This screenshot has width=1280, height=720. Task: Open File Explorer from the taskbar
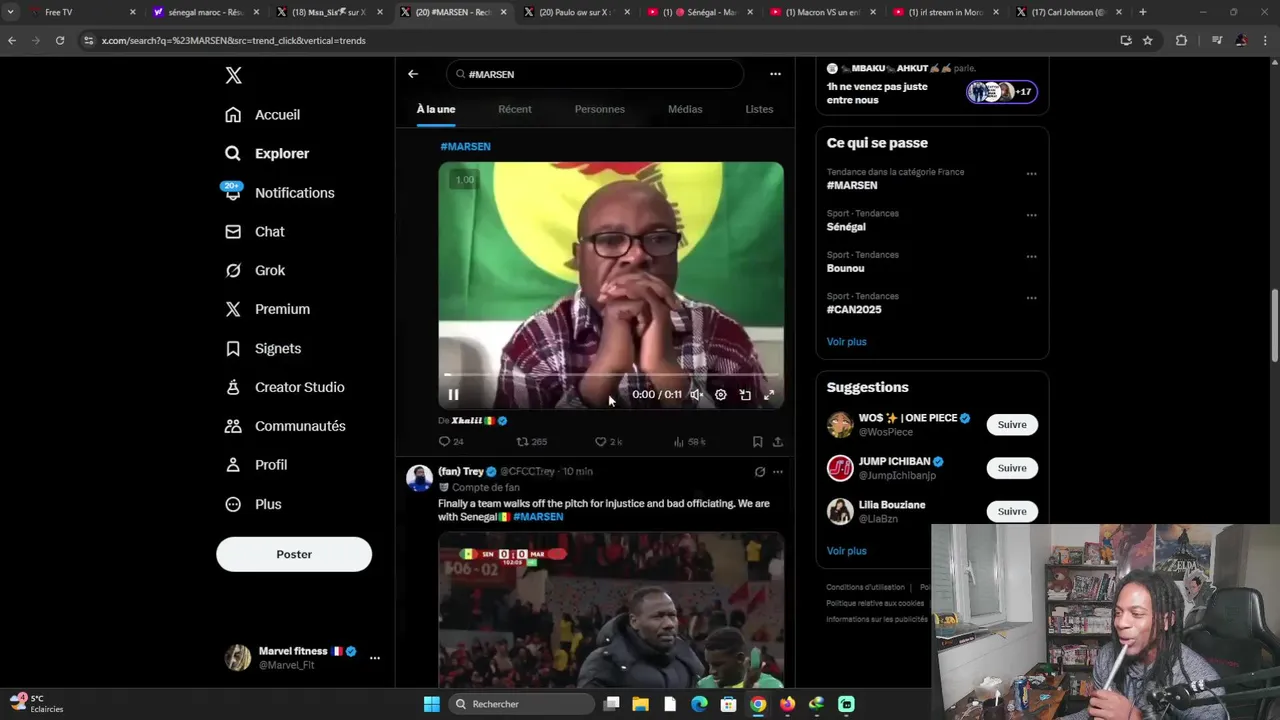coord(640,704)
